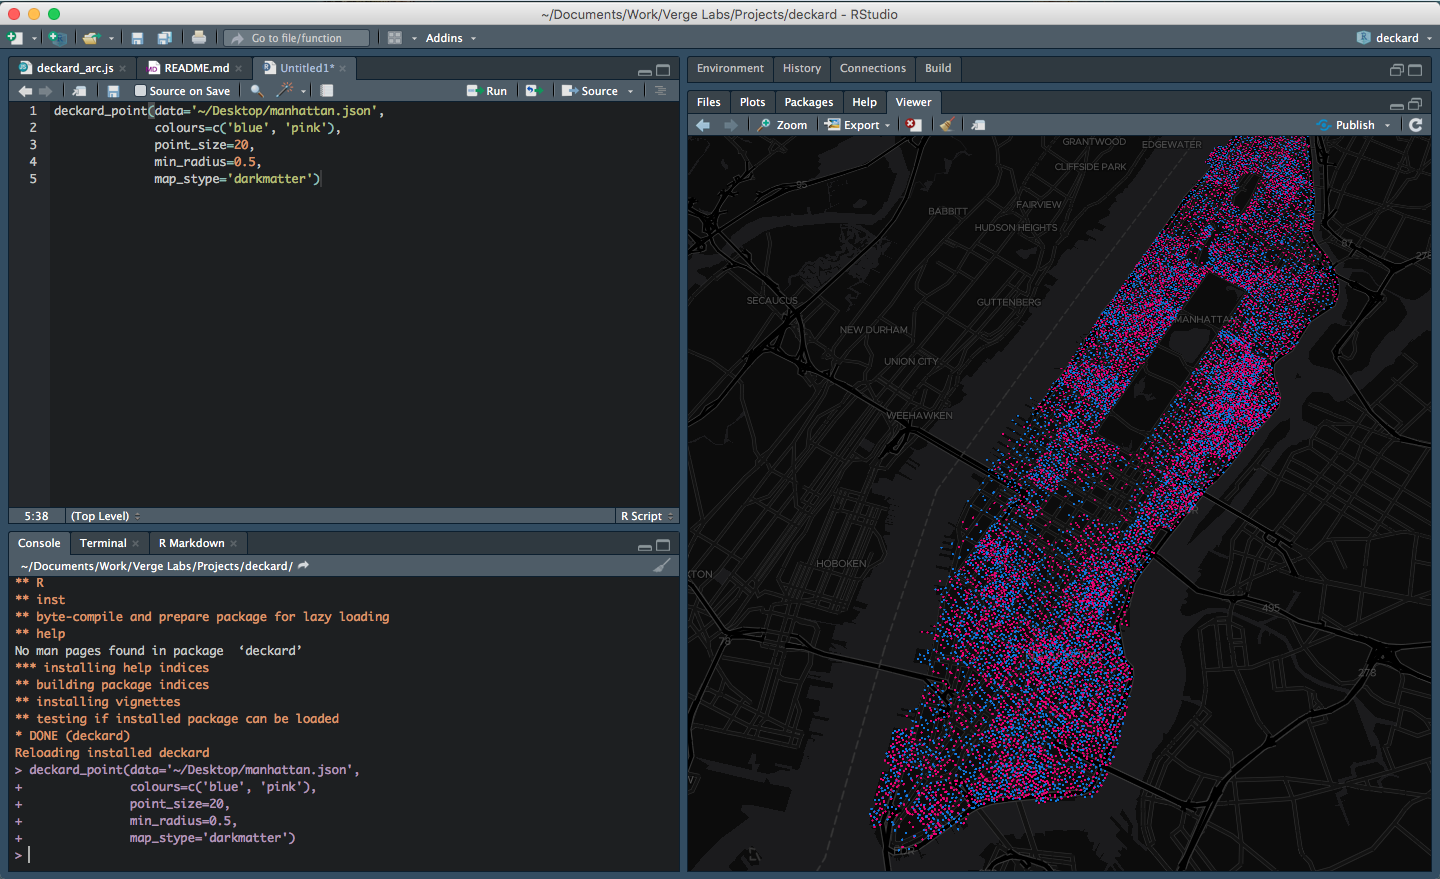
Task: Switch to the Terminal tab
Action: point(103,543)
